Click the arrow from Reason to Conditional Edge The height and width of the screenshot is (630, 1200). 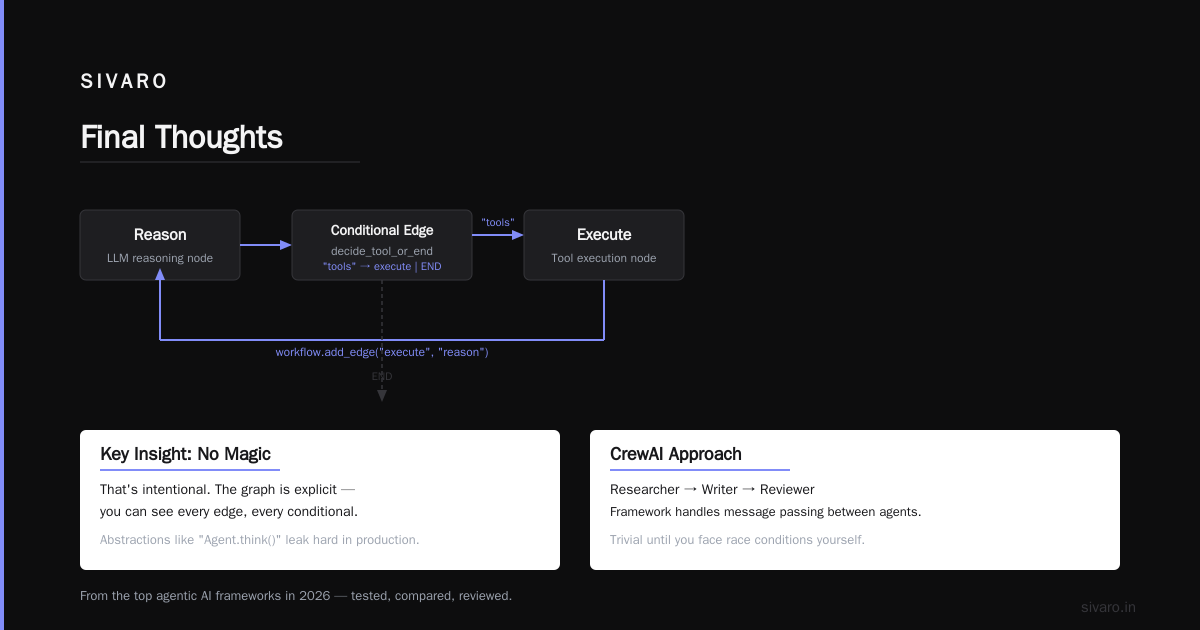(266, 245)
